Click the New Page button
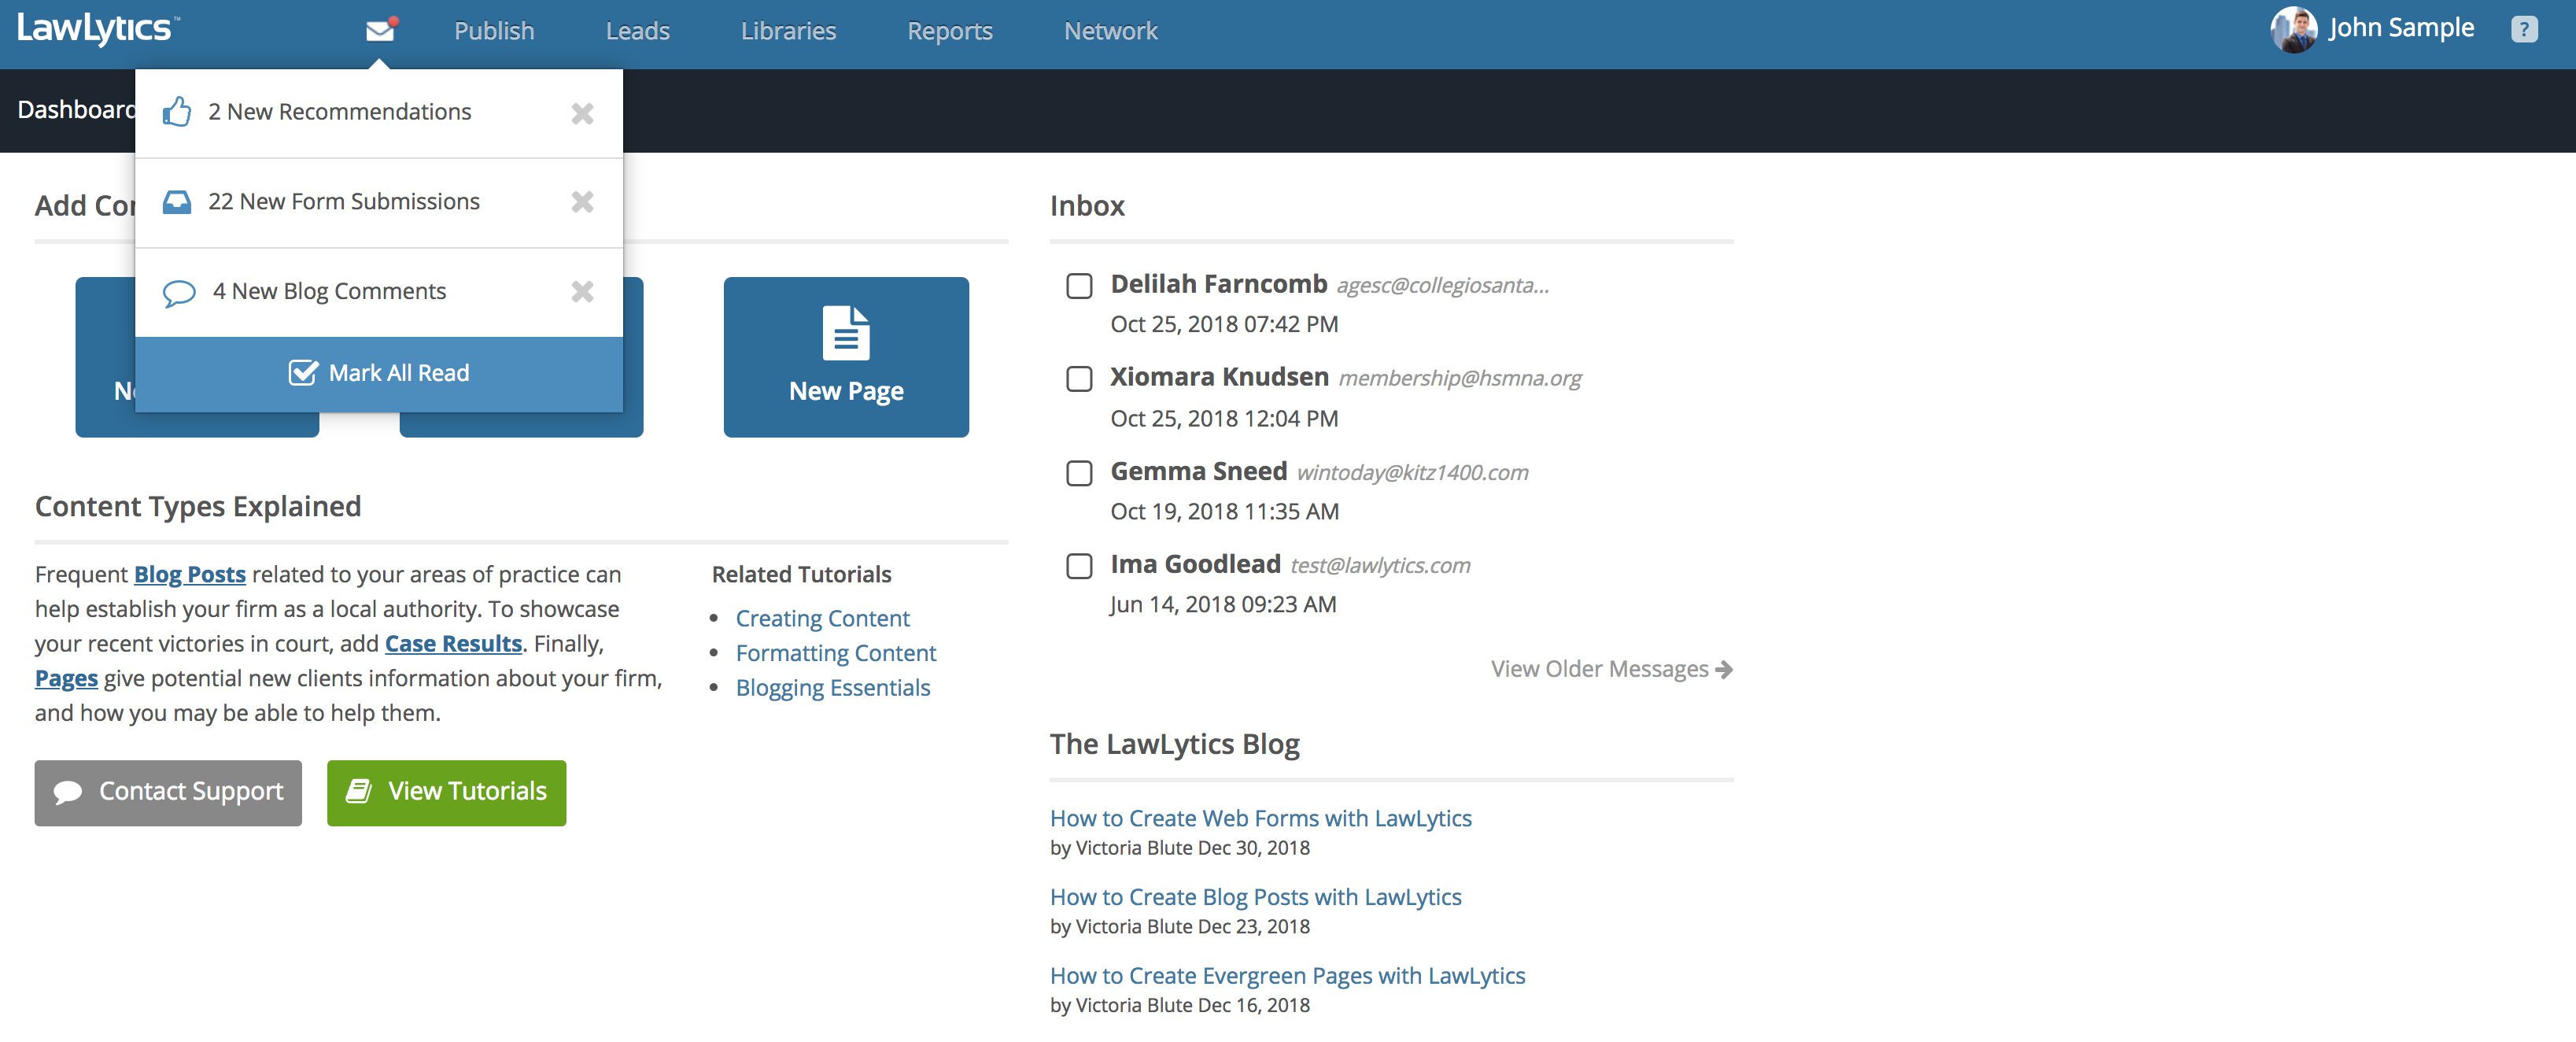The image size is (2576, 1042). [846, 357]
